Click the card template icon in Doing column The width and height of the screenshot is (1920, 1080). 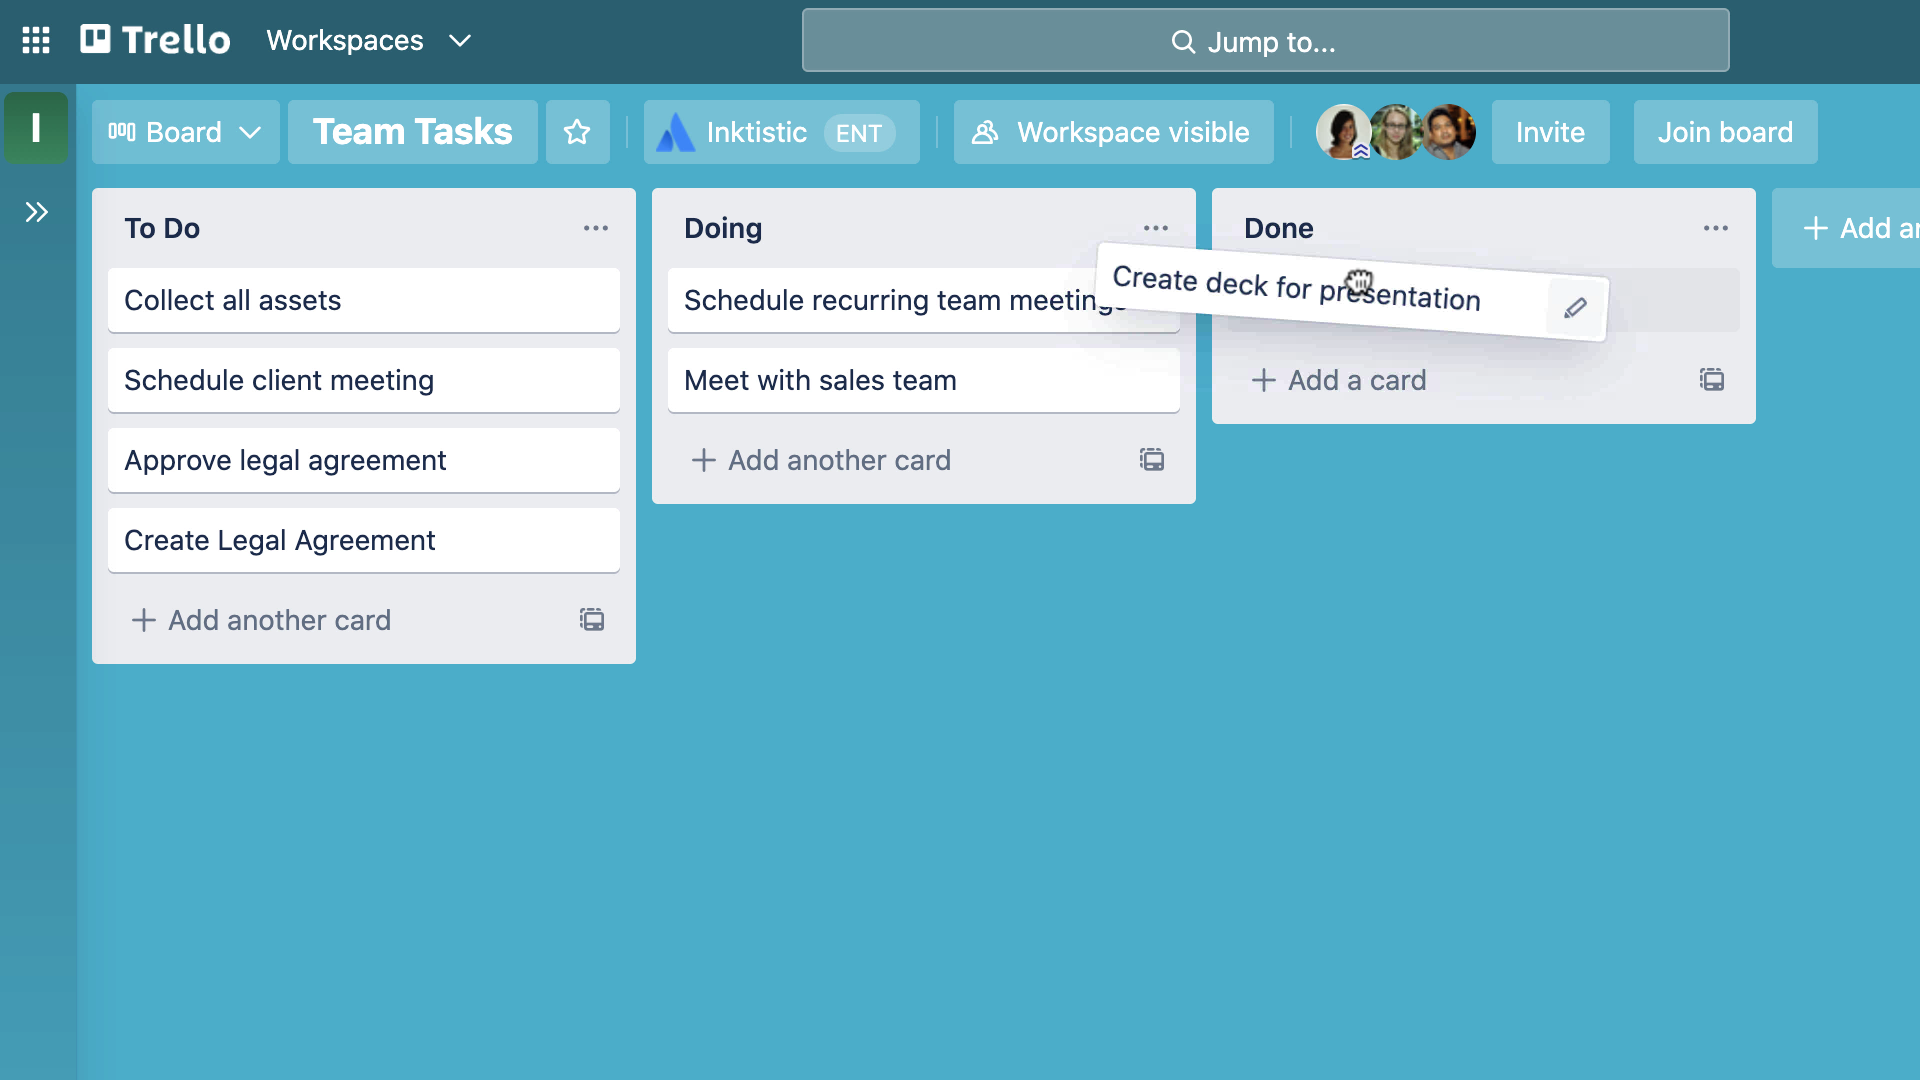pos(1151,460)
